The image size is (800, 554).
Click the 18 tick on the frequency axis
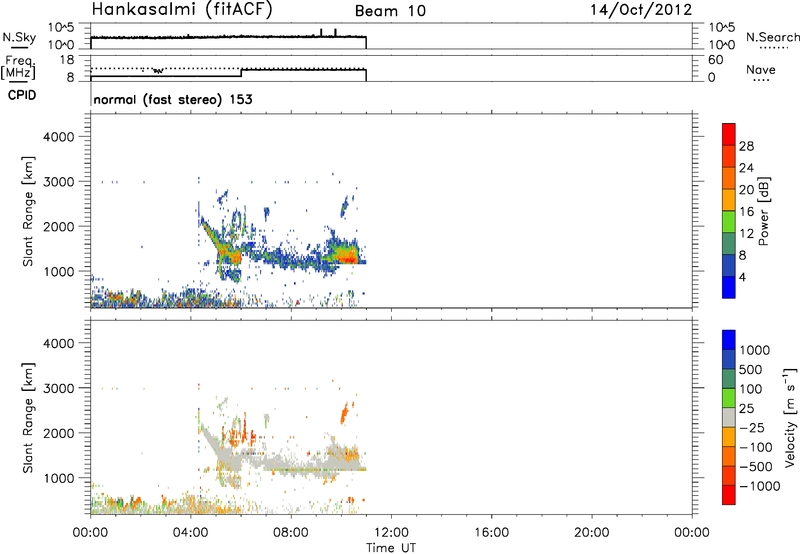67,60
